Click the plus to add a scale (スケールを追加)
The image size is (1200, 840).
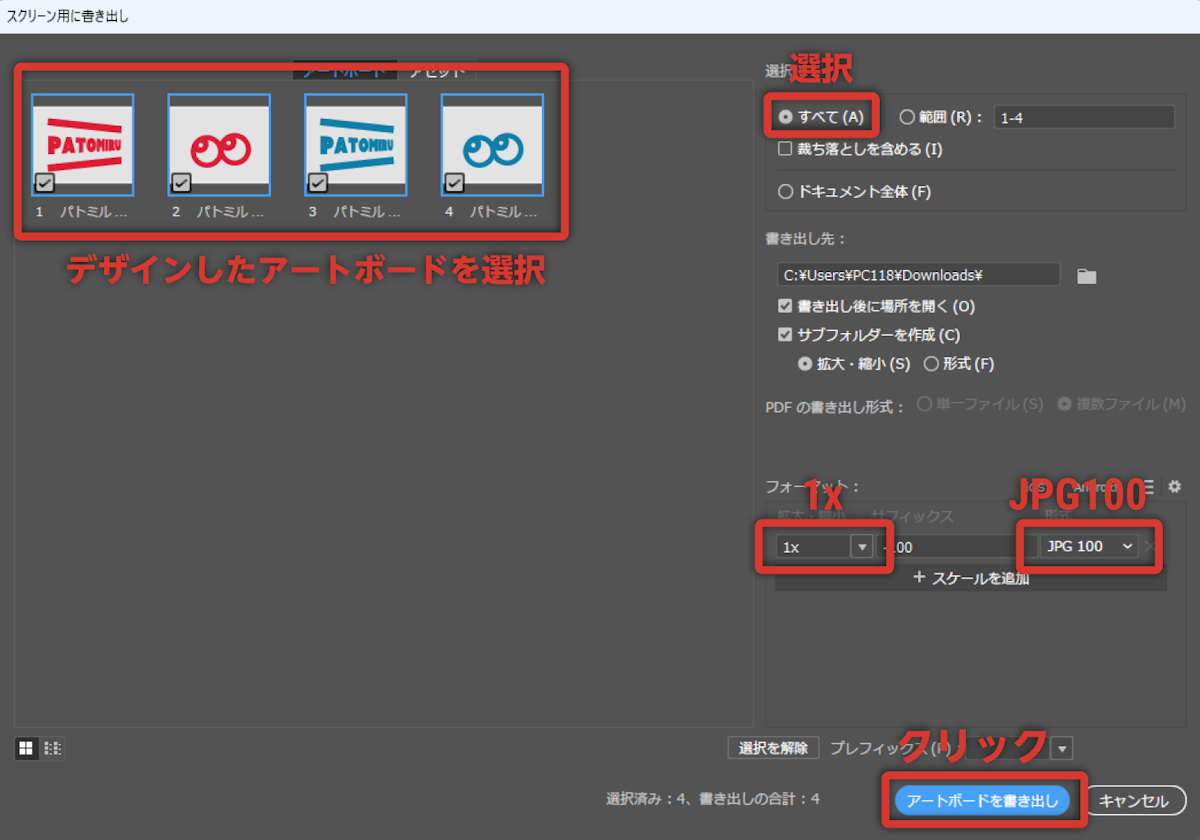coord(919,577)
